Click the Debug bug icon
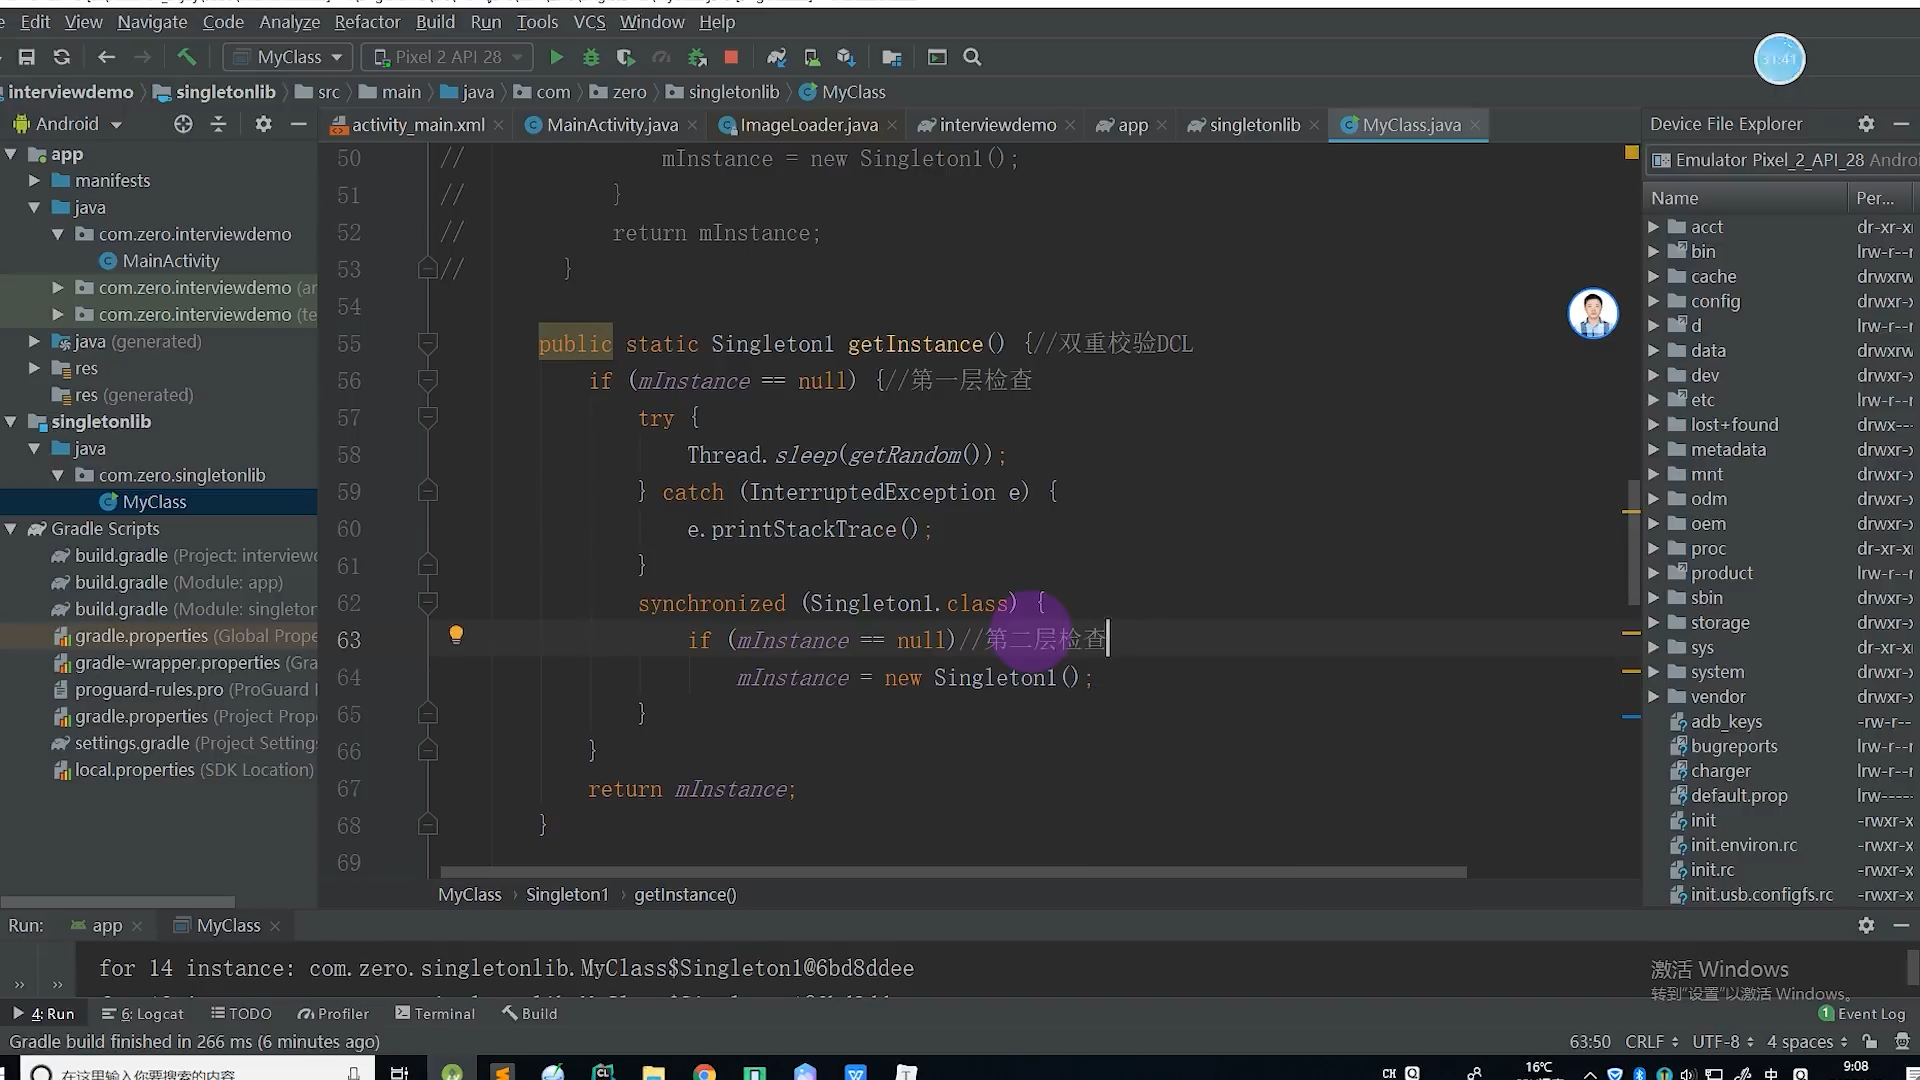1920x1080 pixels. coord(591,57)
